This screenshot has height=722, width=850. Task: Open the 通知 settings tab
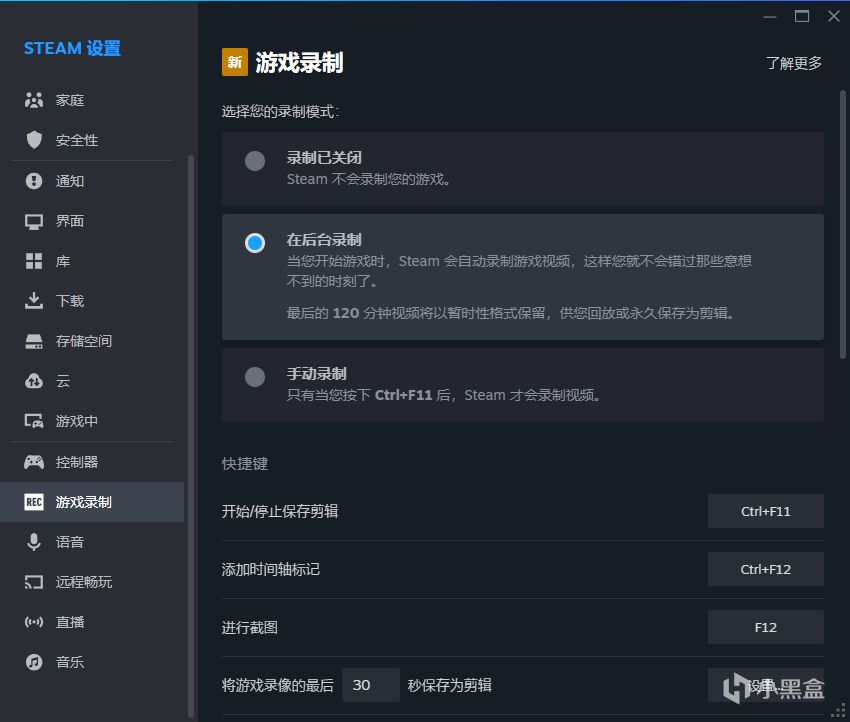[x=92, y=180]
